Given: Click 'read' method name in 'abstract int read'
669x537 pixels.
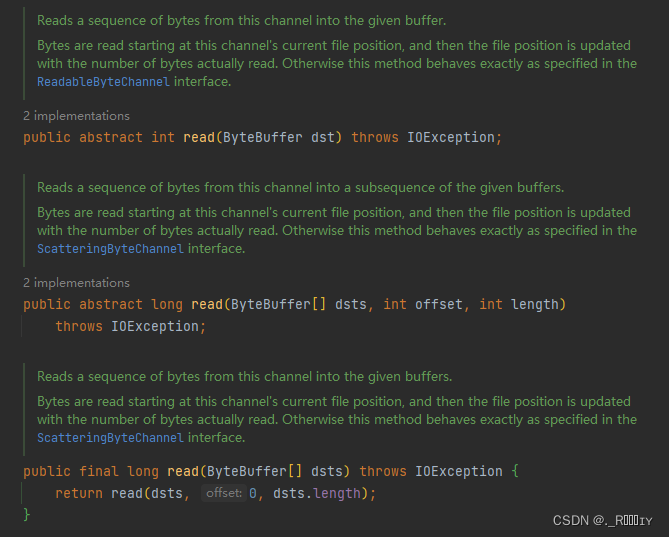Looking at the screenshot, I should 199,137.
